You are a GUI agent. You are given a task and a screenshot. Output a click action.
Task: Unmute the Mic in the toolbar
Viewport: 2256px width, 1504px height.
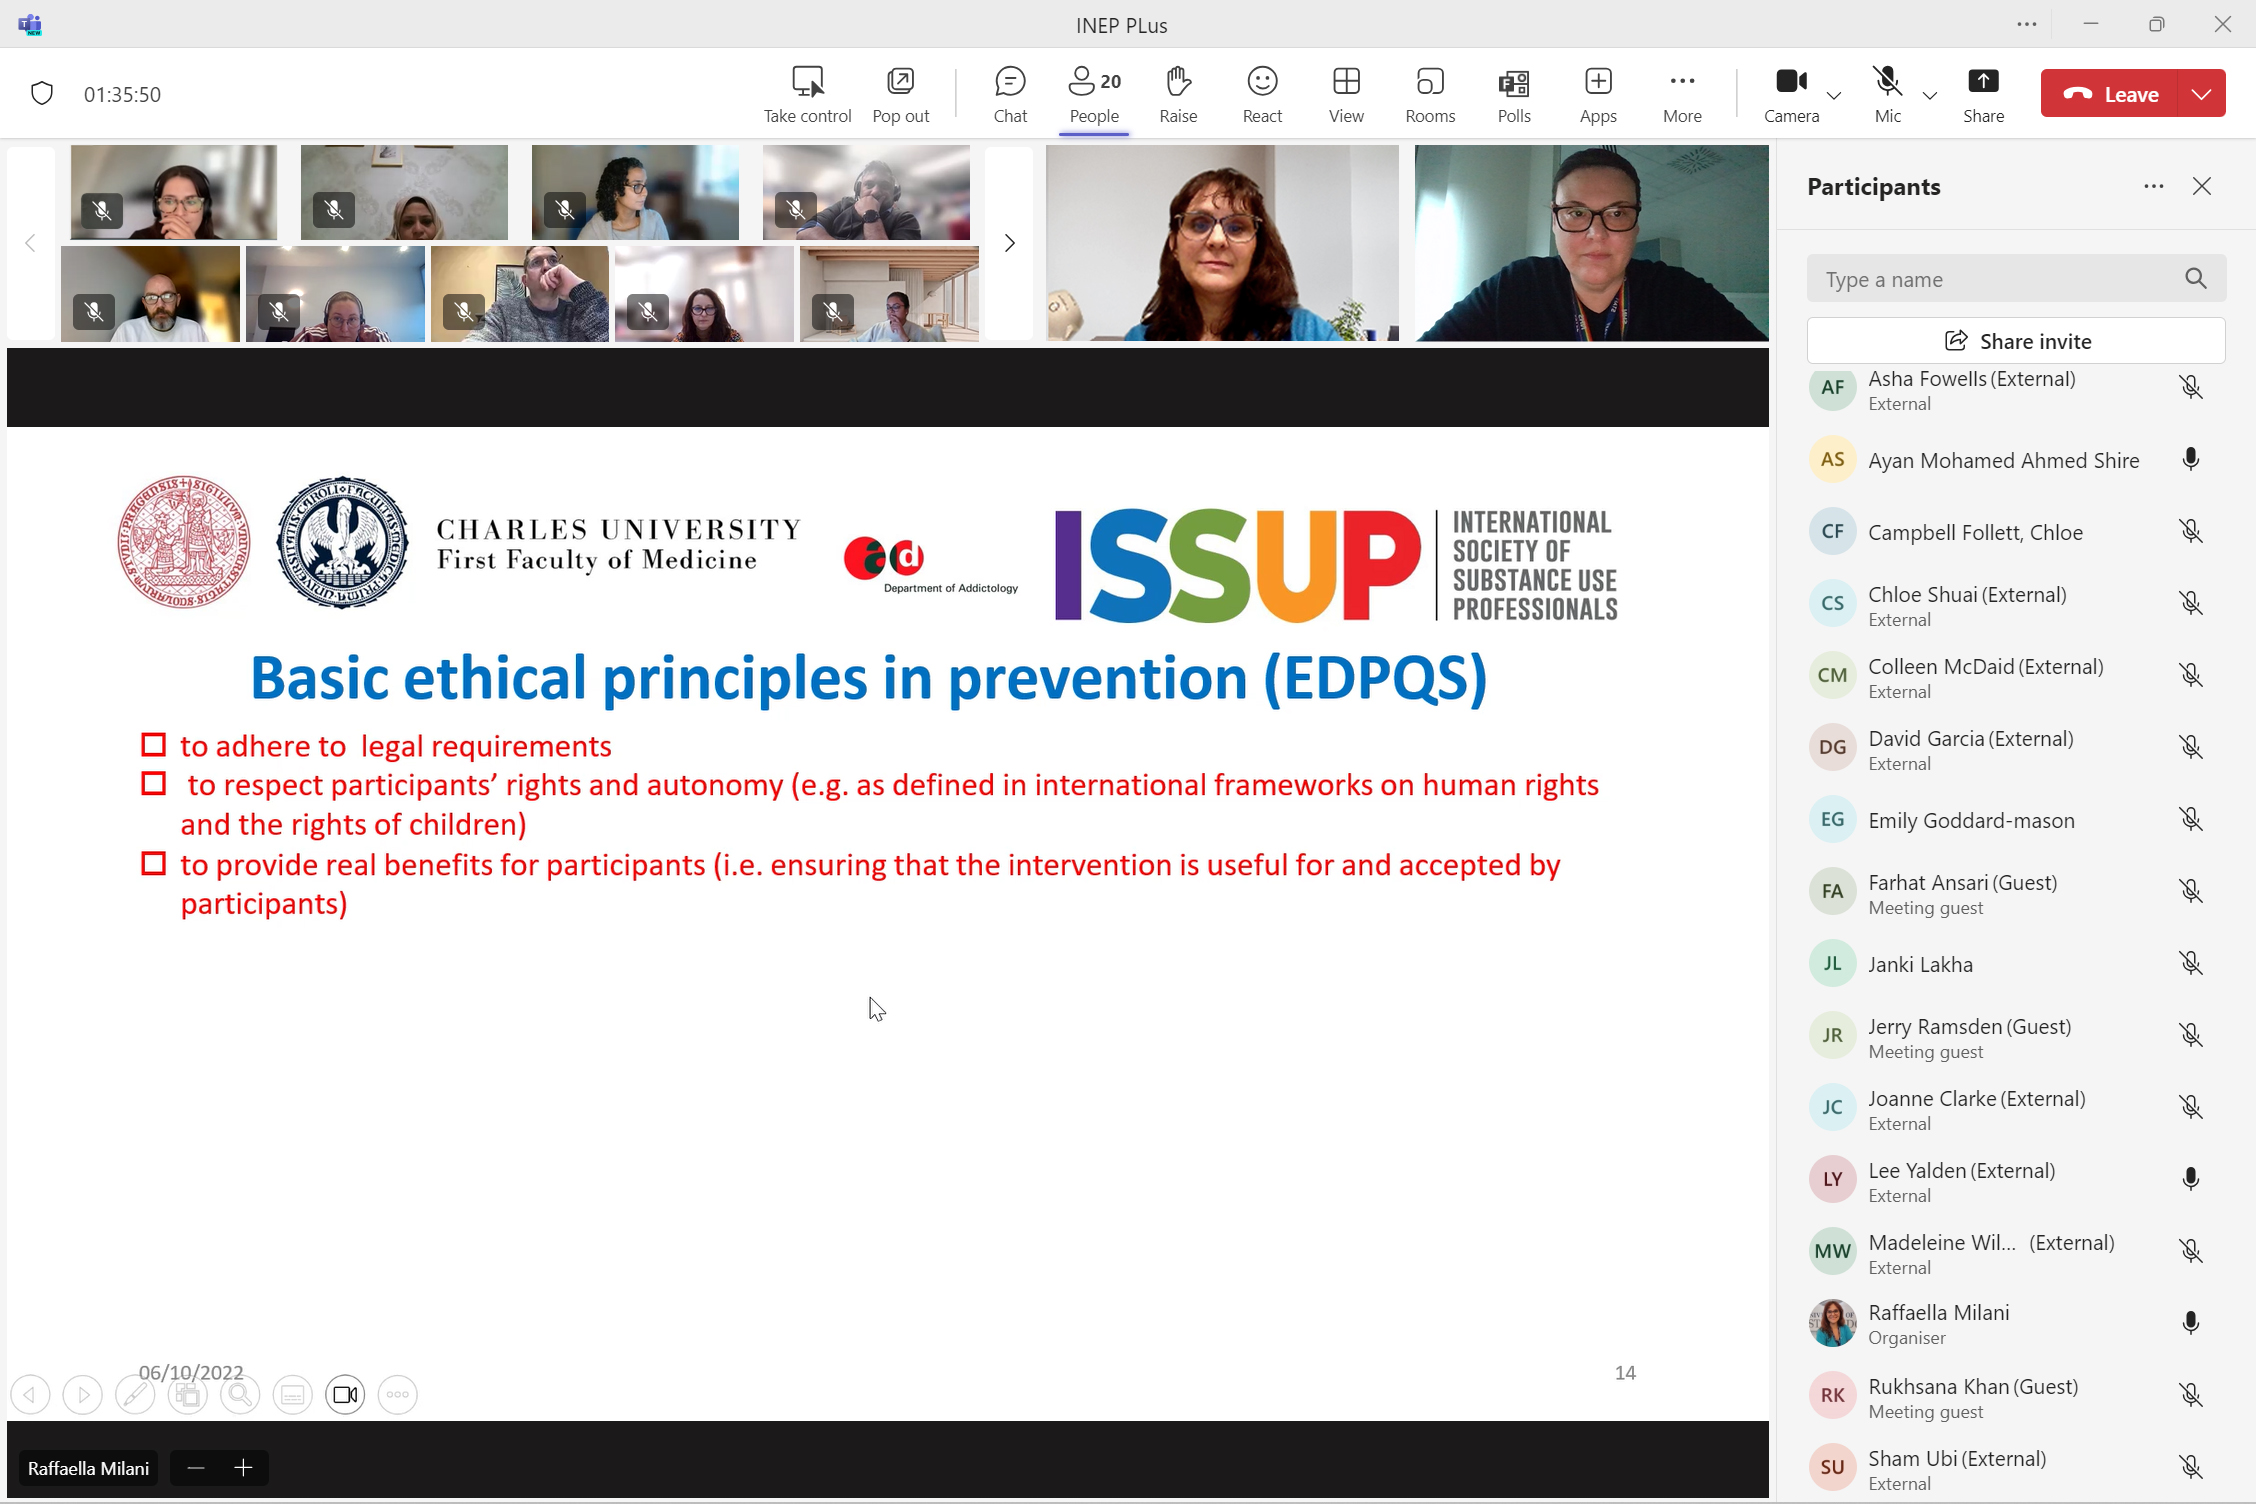pos(1886,94)
